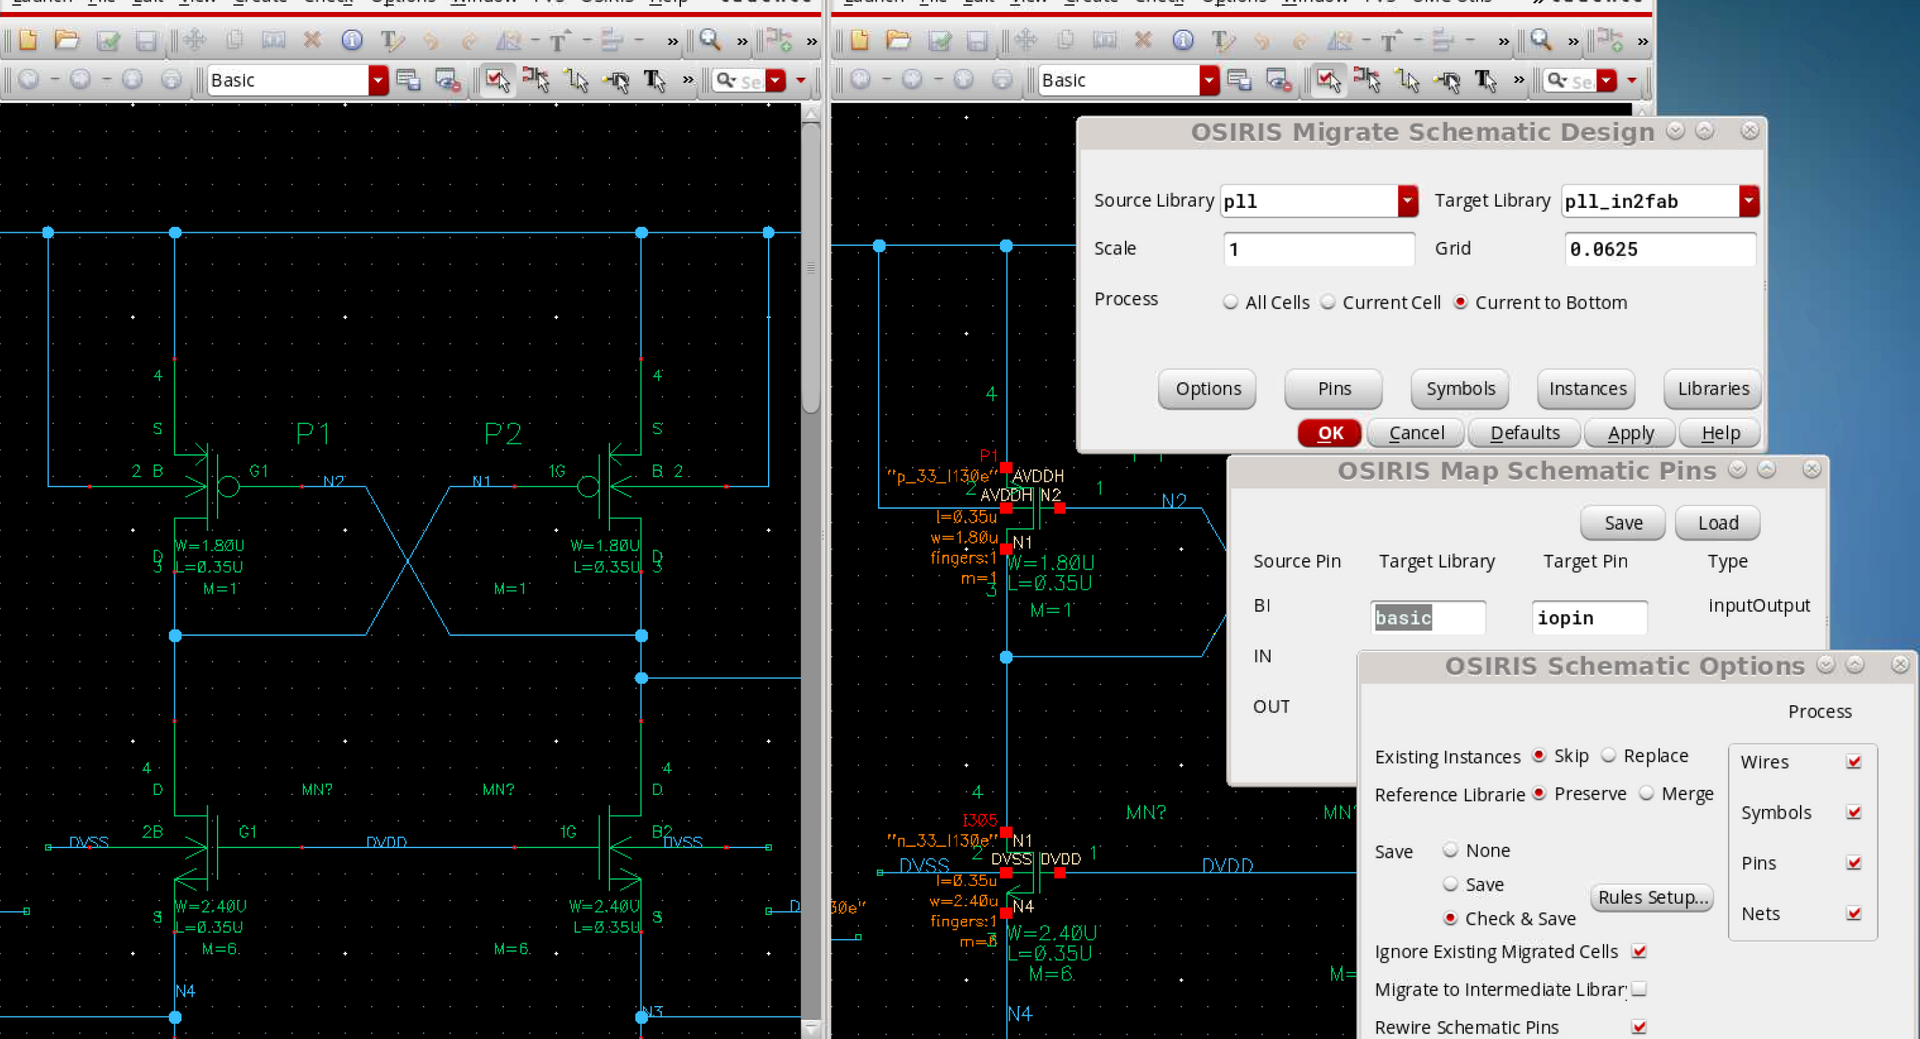Image resolution: width=1920 pixels, height=1039 pixels.
Task: Click the Scale input field
Action: click(x=1318, y=249)
